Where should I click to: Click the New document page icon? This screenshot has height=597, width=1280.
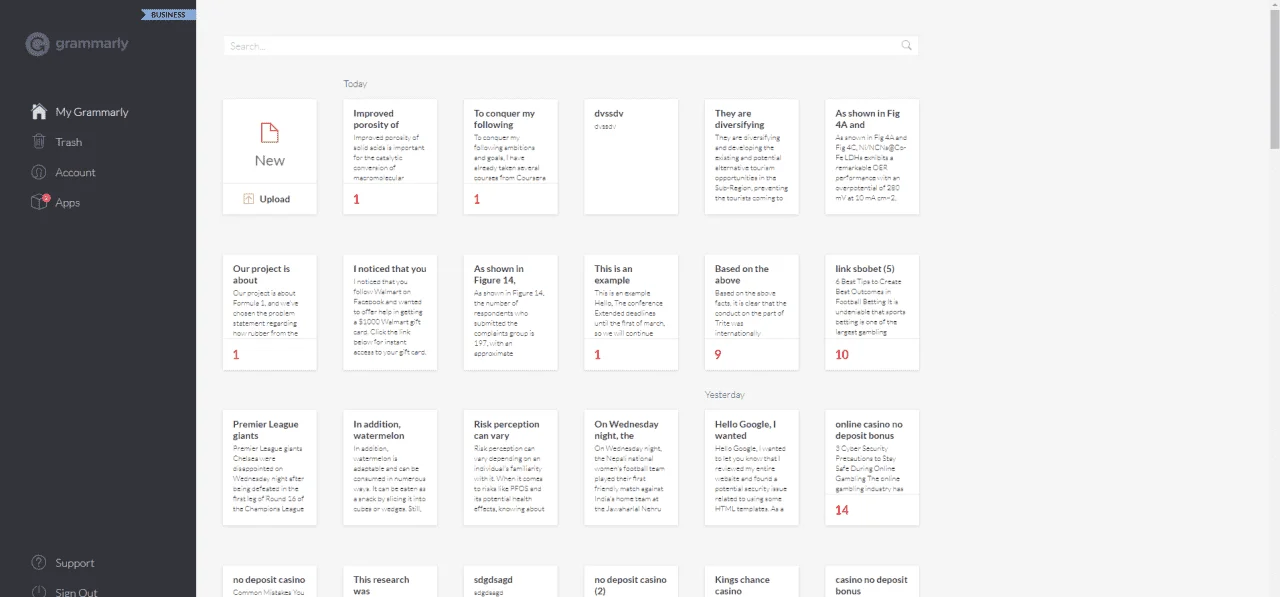click(269, 133)
